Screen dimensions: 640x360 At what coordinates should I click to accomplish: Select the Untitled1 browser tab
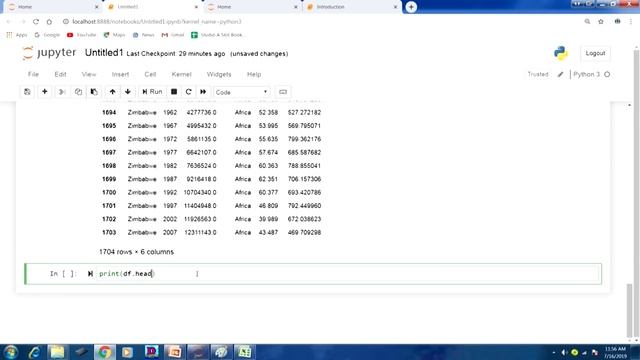click(152, 7)
